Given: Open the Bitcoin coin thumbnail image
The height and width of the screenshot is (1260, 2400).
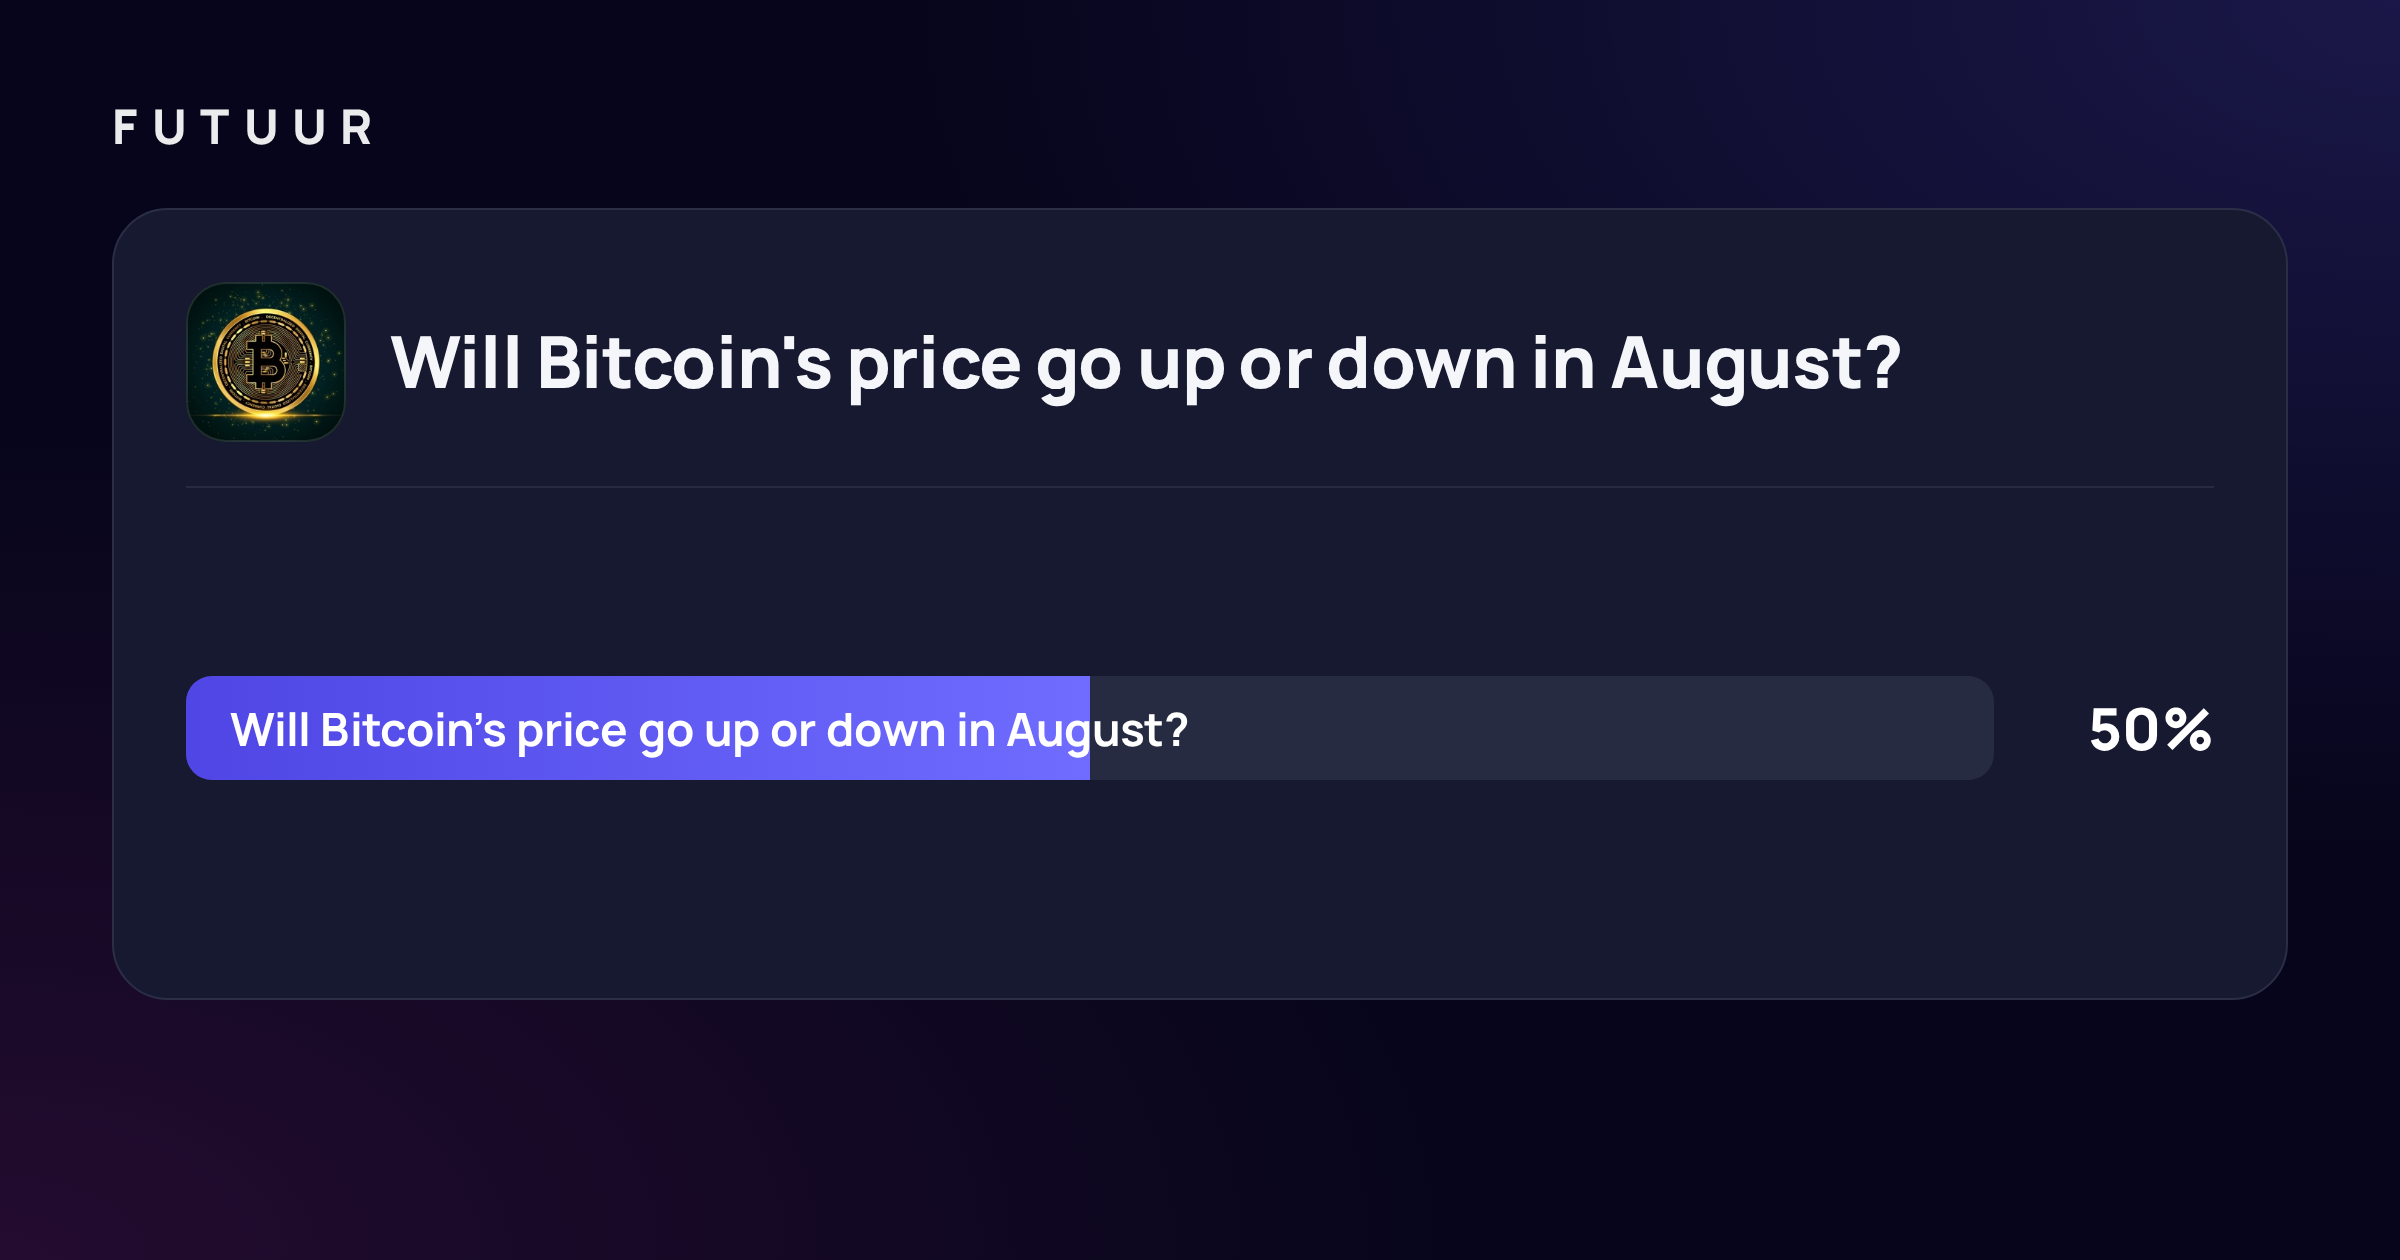Looking at the screenshot, I should (x=266, y=362).
